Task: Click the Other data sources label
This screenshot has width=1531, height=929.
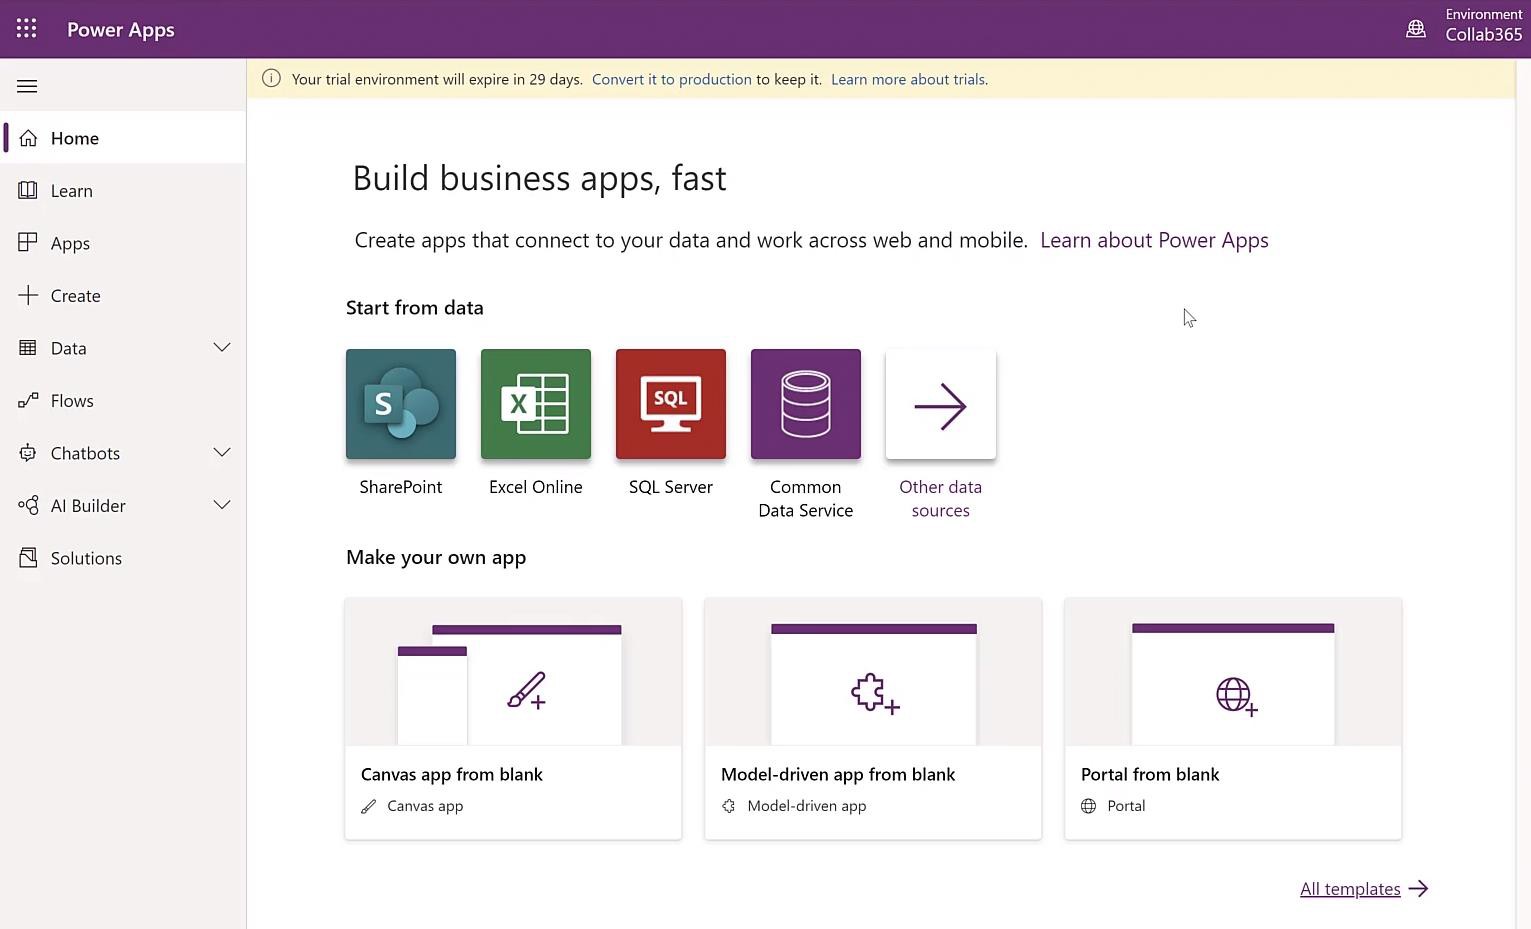Action: [941, 498]
